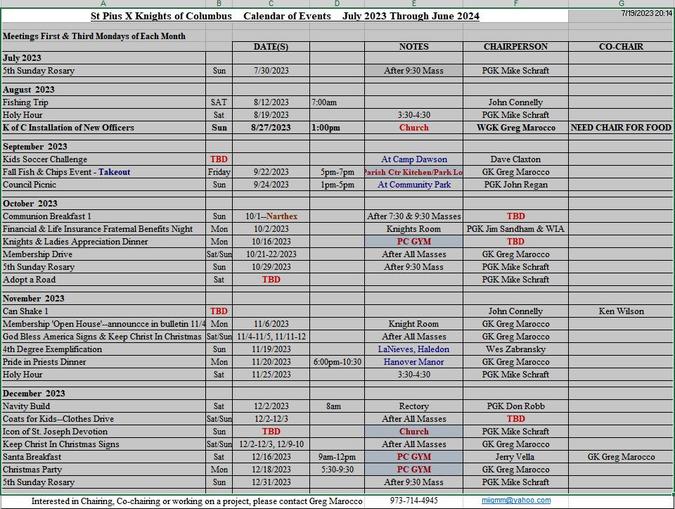The image size is (675, 509).
Task: Click the timestamp cell 7/19/2023 20:14
Action: [x=645, y=13]
